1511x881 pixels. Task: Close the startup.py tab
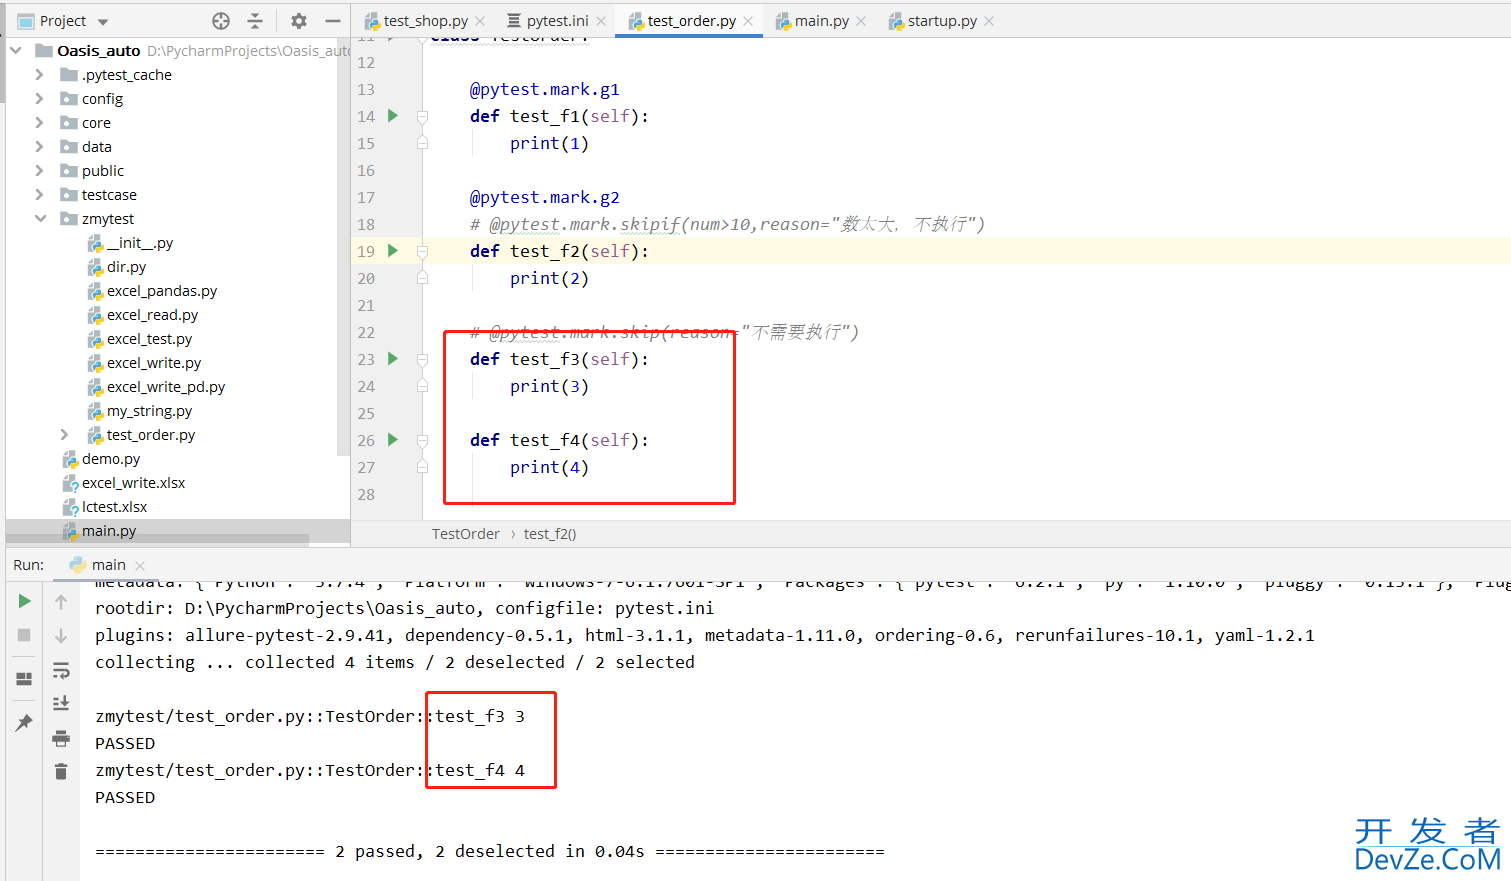pos(989,21)
